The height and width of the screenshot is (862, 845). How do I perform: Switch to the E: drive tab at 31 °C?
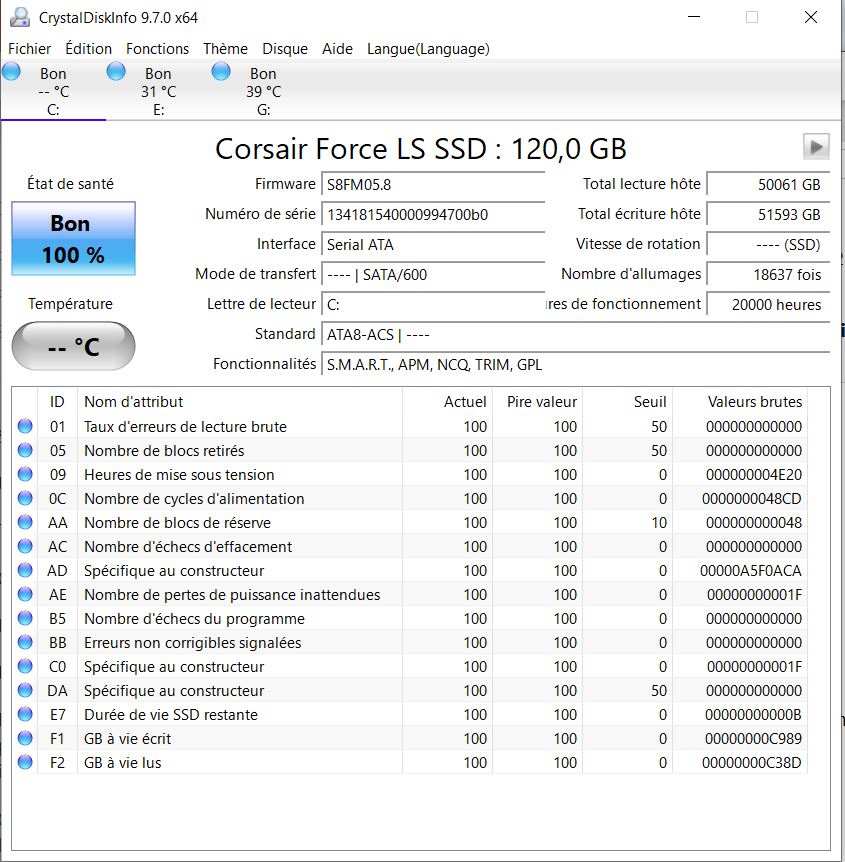coord(158,91)
